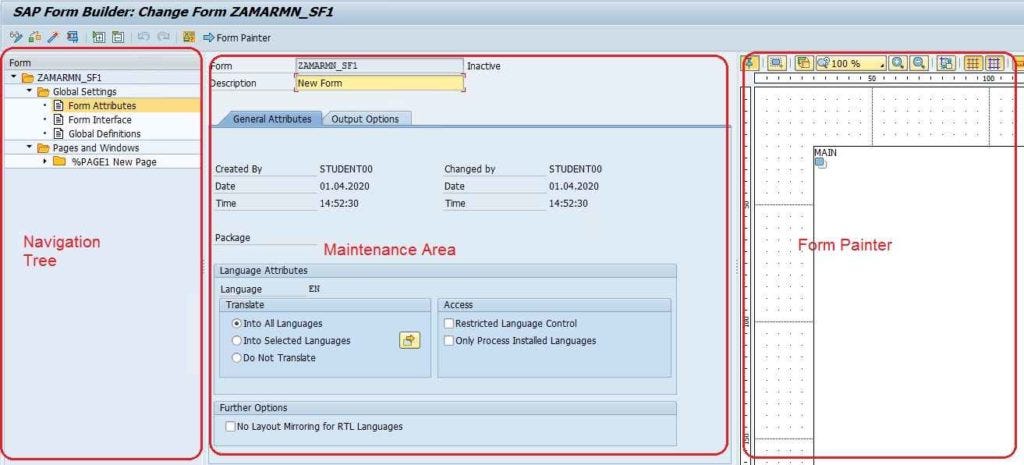Click the Redo arrow icon
Image resolution: width=1024 pixels, height=465 pixels.
point(163,38)
